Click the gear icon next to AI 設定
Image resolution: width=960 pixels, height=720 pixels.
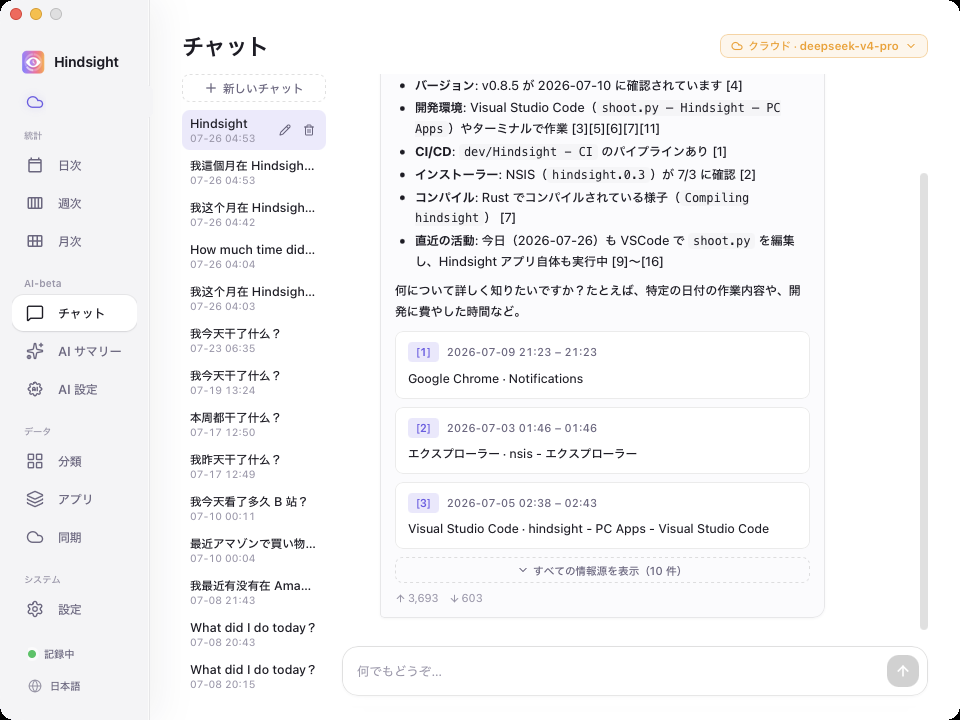point(35,389)
